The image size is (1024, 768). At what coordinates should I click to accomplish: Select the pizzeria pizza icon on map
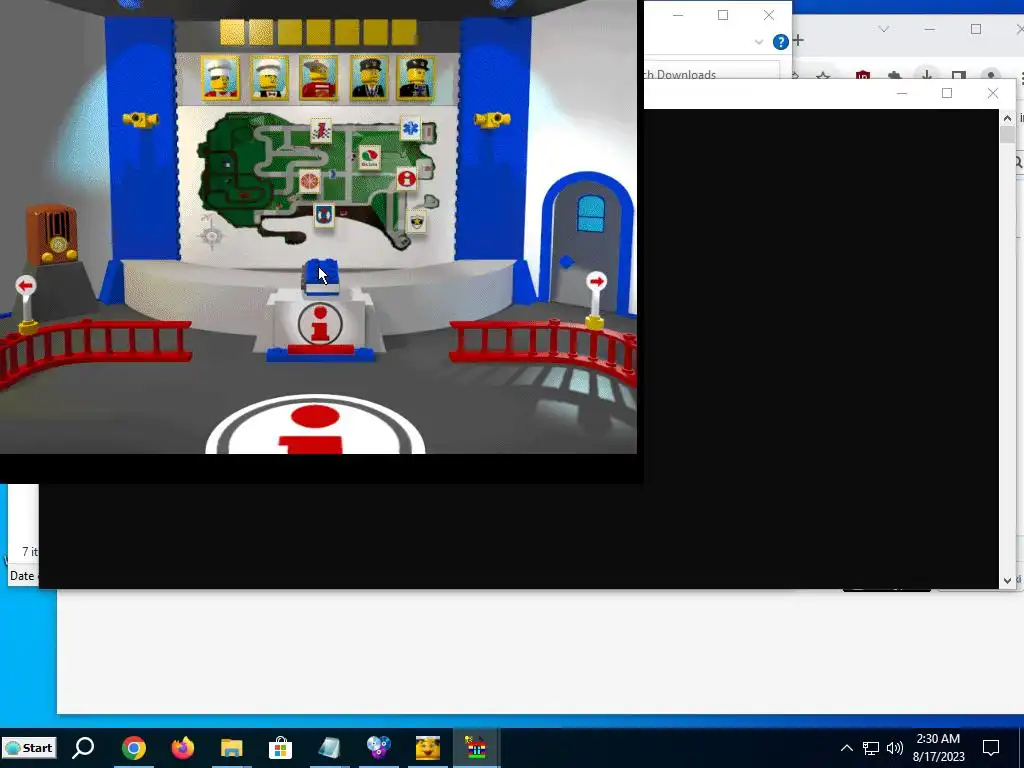(310, 181)
